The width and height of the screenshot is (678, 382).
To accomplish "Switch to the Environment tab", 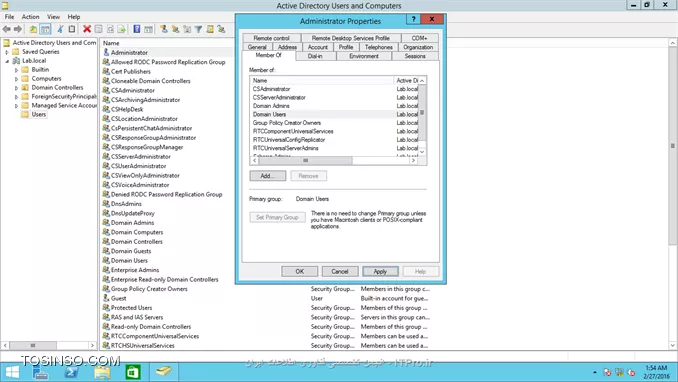I will (x=364, y=56).
